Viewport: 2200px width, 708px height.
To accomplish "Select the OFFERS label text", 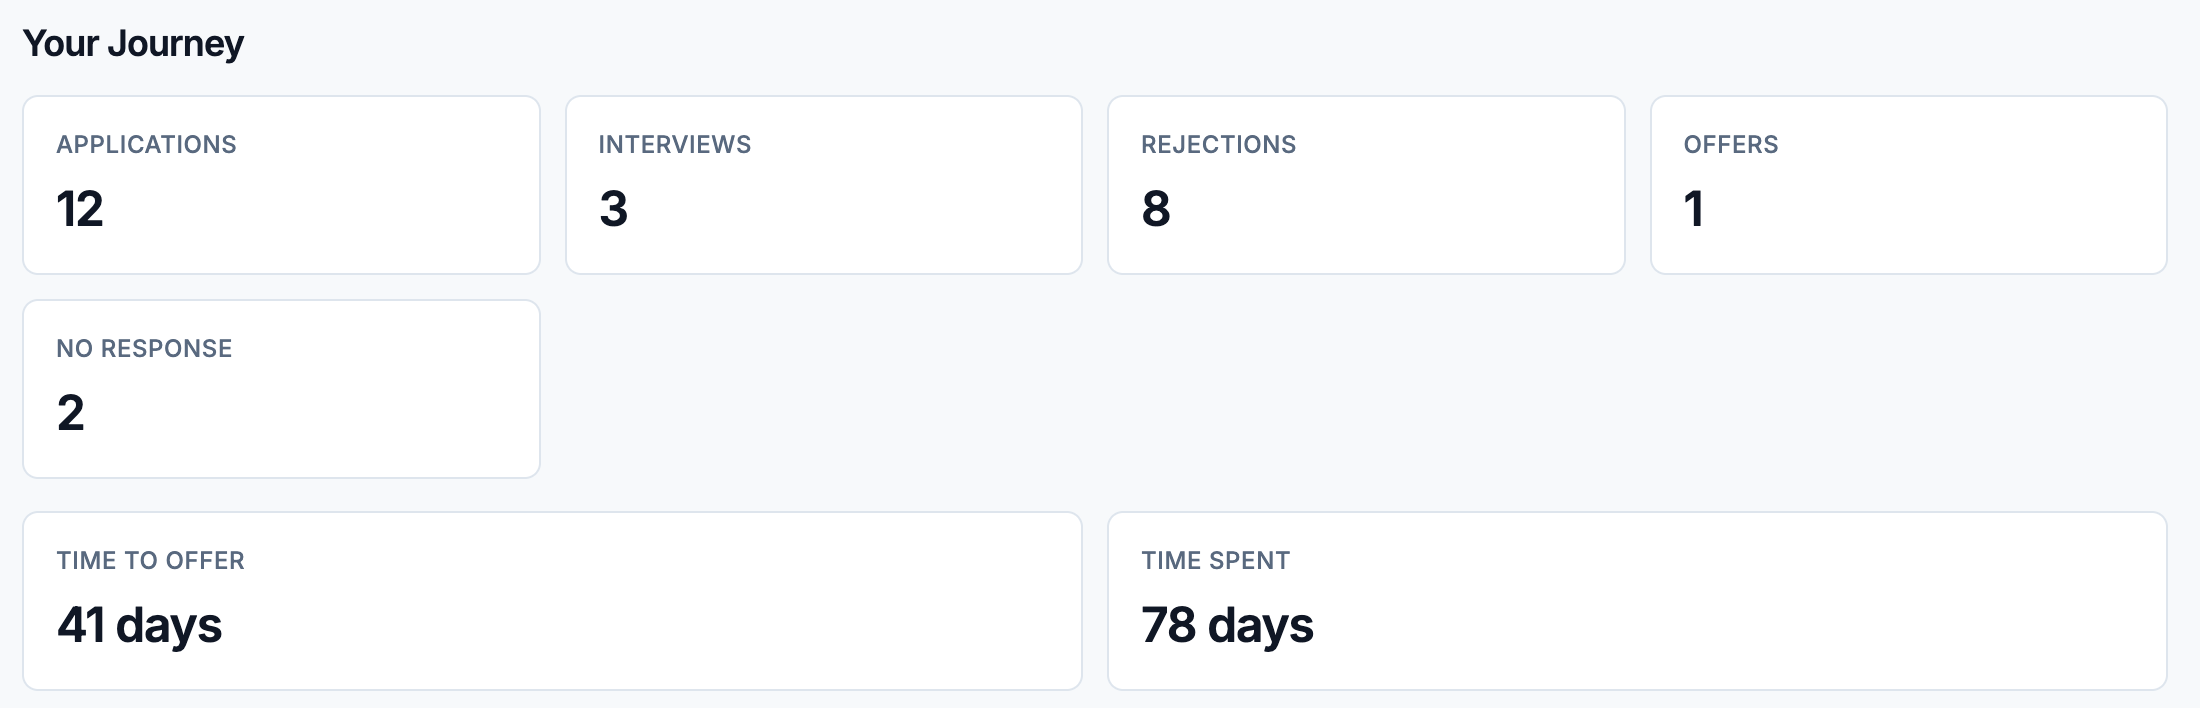I will click(1731, 145).
